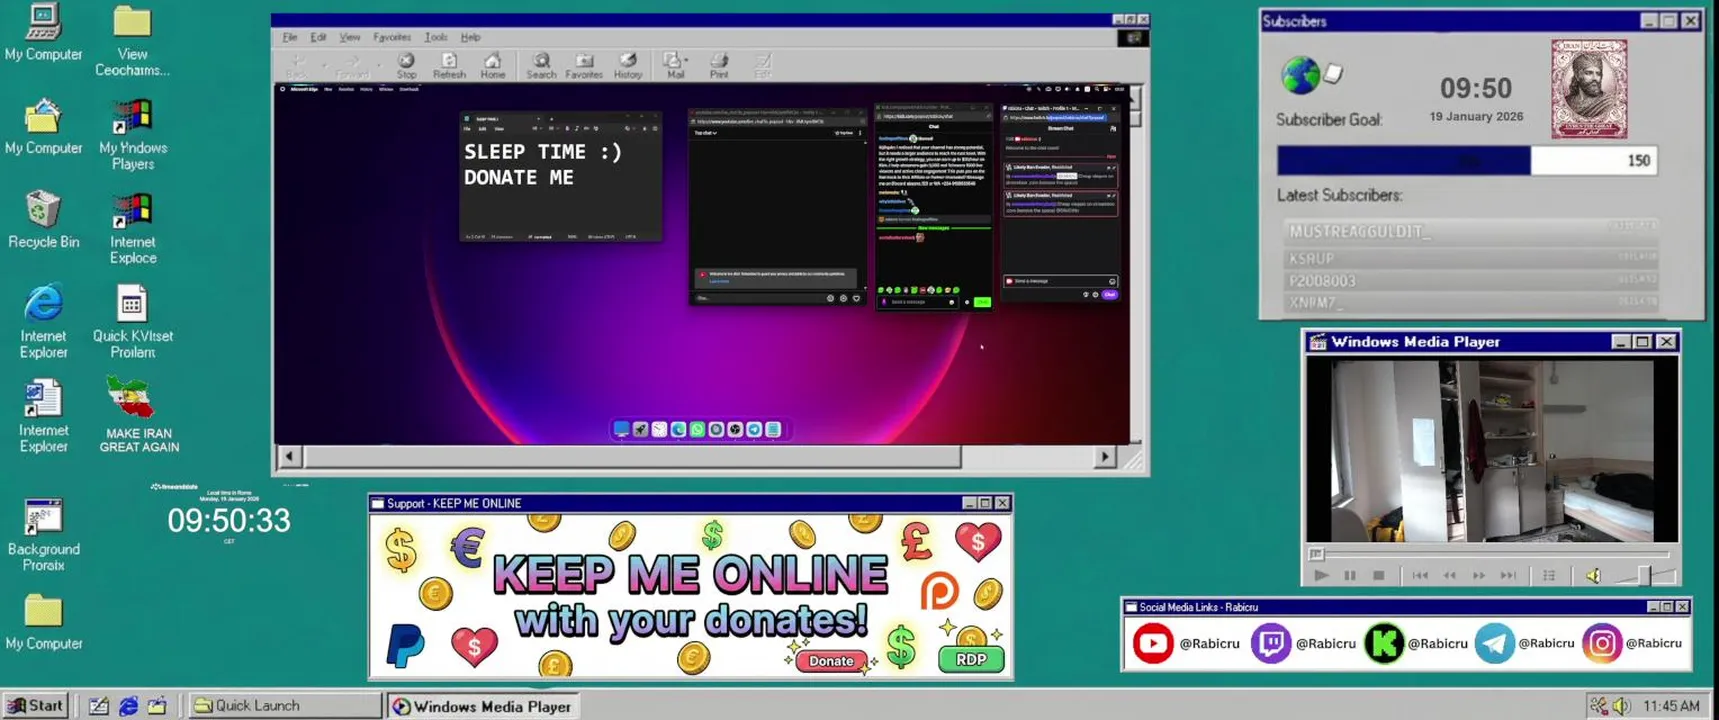Select subscriber KSRUP in the list
1719x720 pixels.
pyautogui.click(x=1470, y=258)
